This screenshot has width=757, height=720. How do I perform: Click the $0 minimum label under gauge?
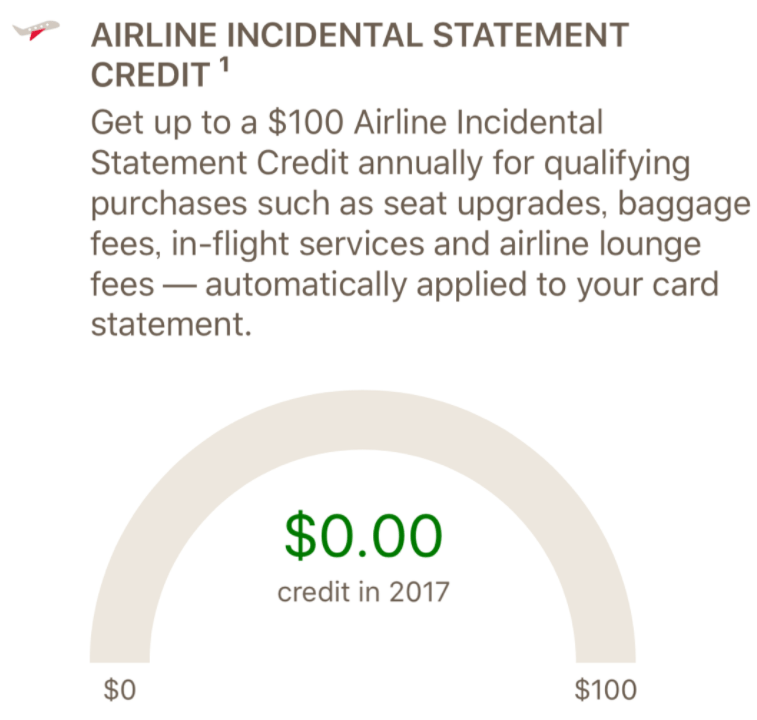tap(119, 690)
